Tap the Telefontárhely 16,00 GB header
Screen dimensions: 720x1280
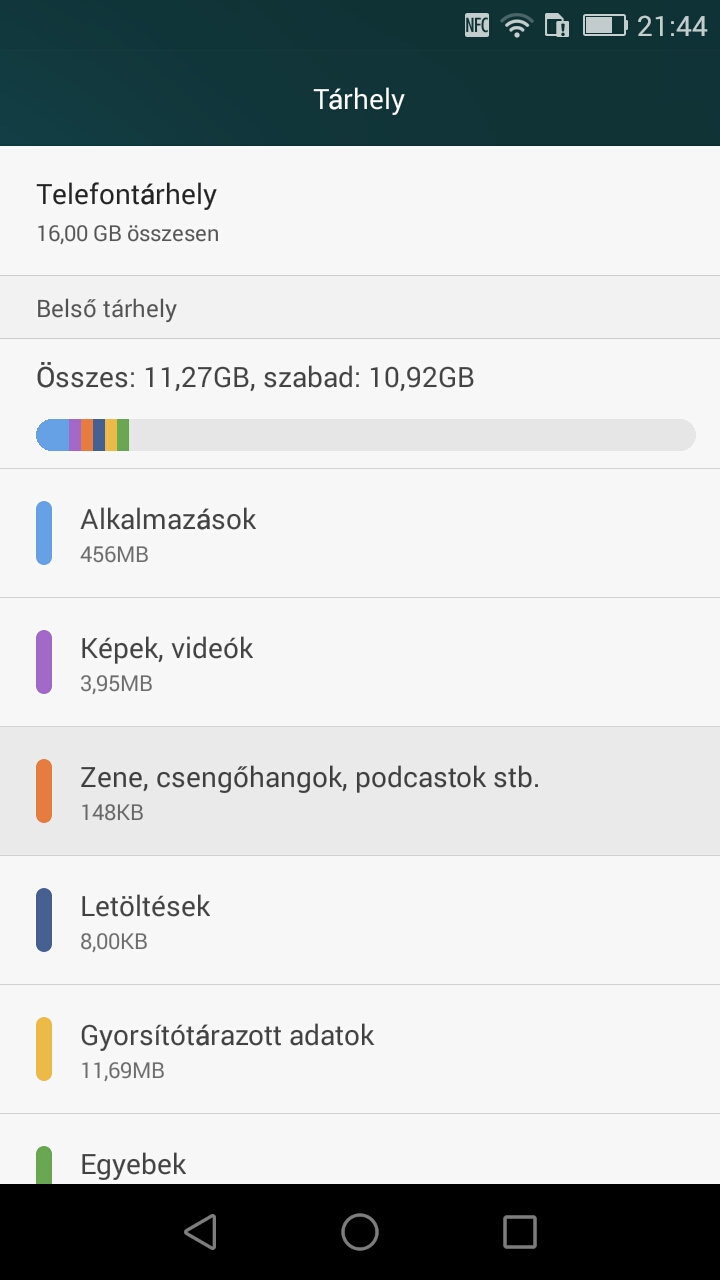click(x=360, y=211)
